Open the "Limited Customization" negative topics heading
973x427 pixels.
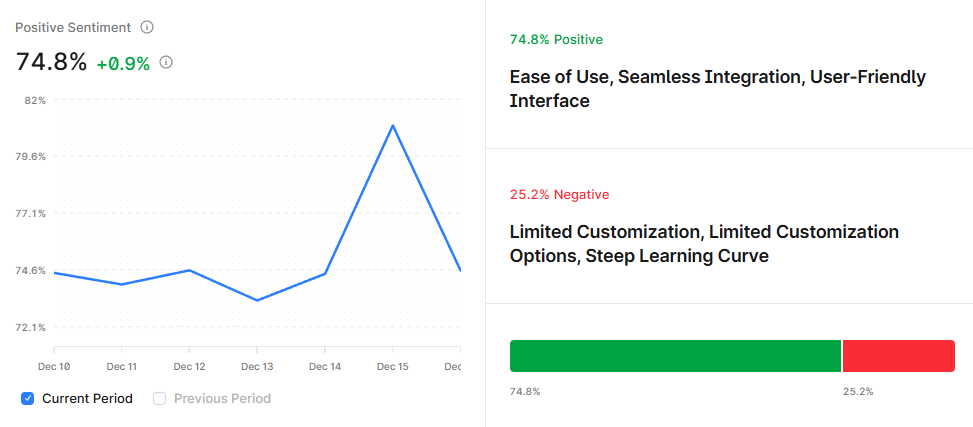tap(703, 244)
